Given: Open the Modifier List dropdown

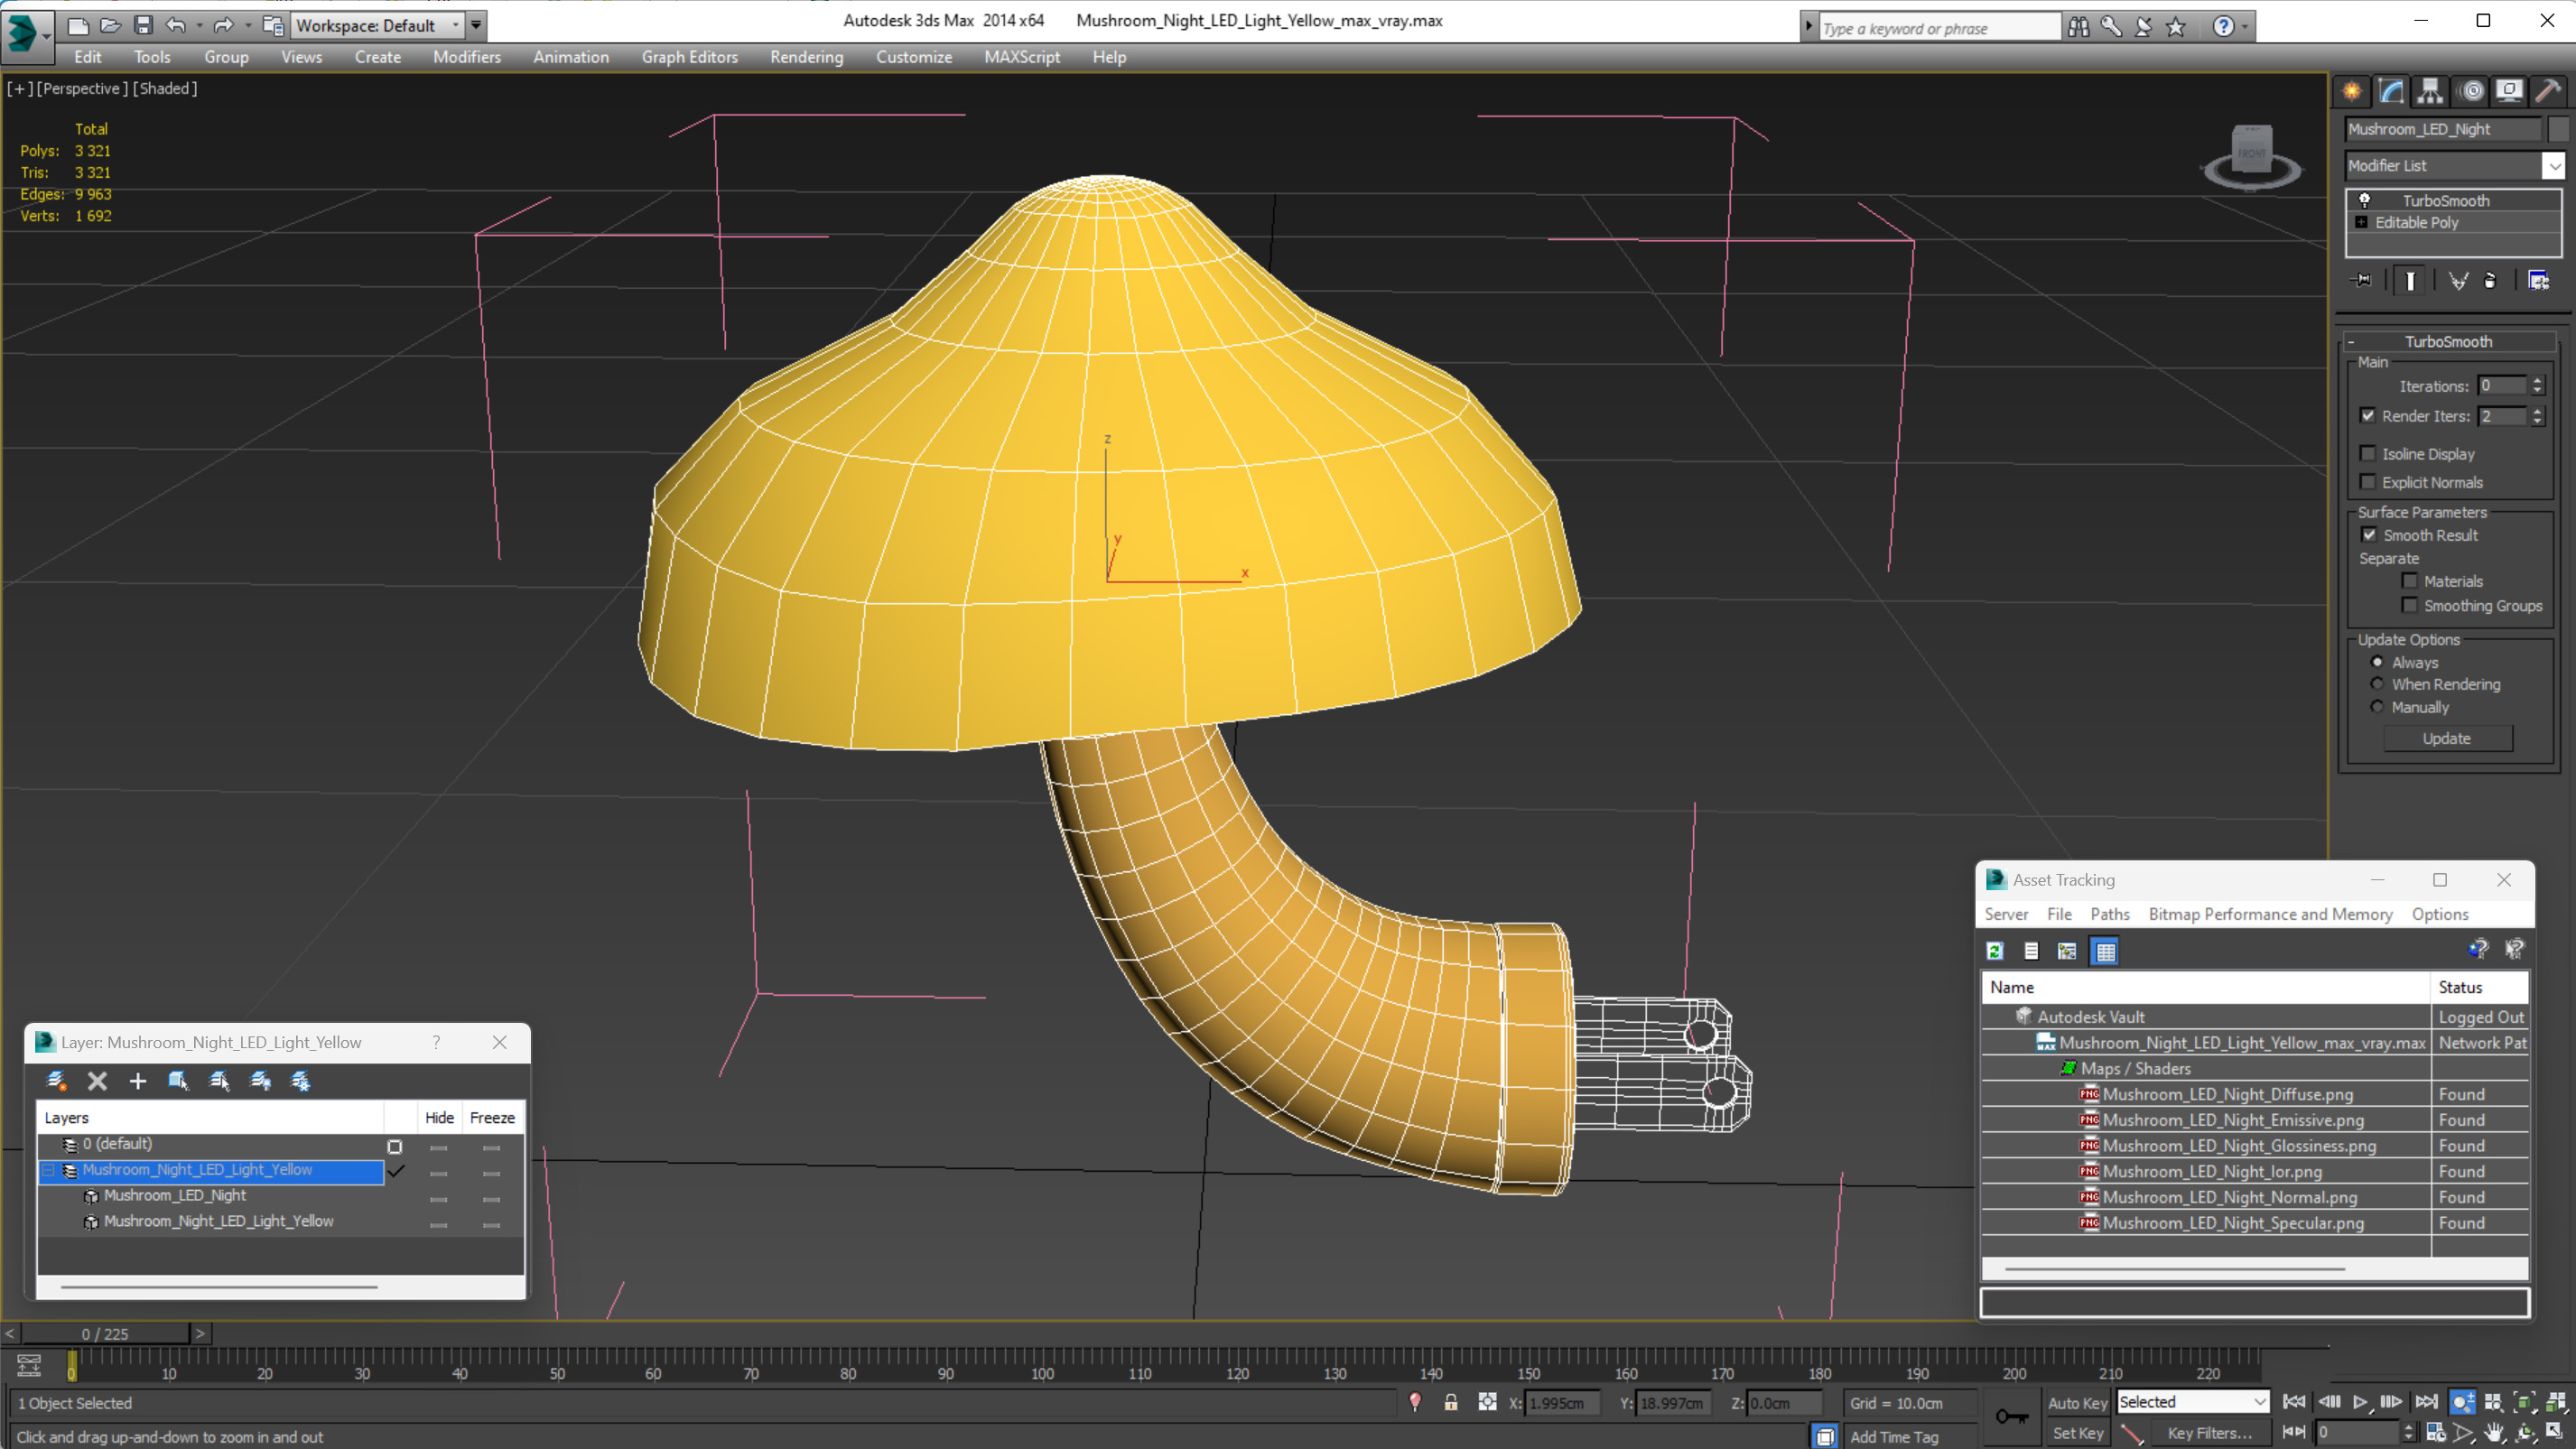Looking at the screenshot, I should click(2553, 166).
